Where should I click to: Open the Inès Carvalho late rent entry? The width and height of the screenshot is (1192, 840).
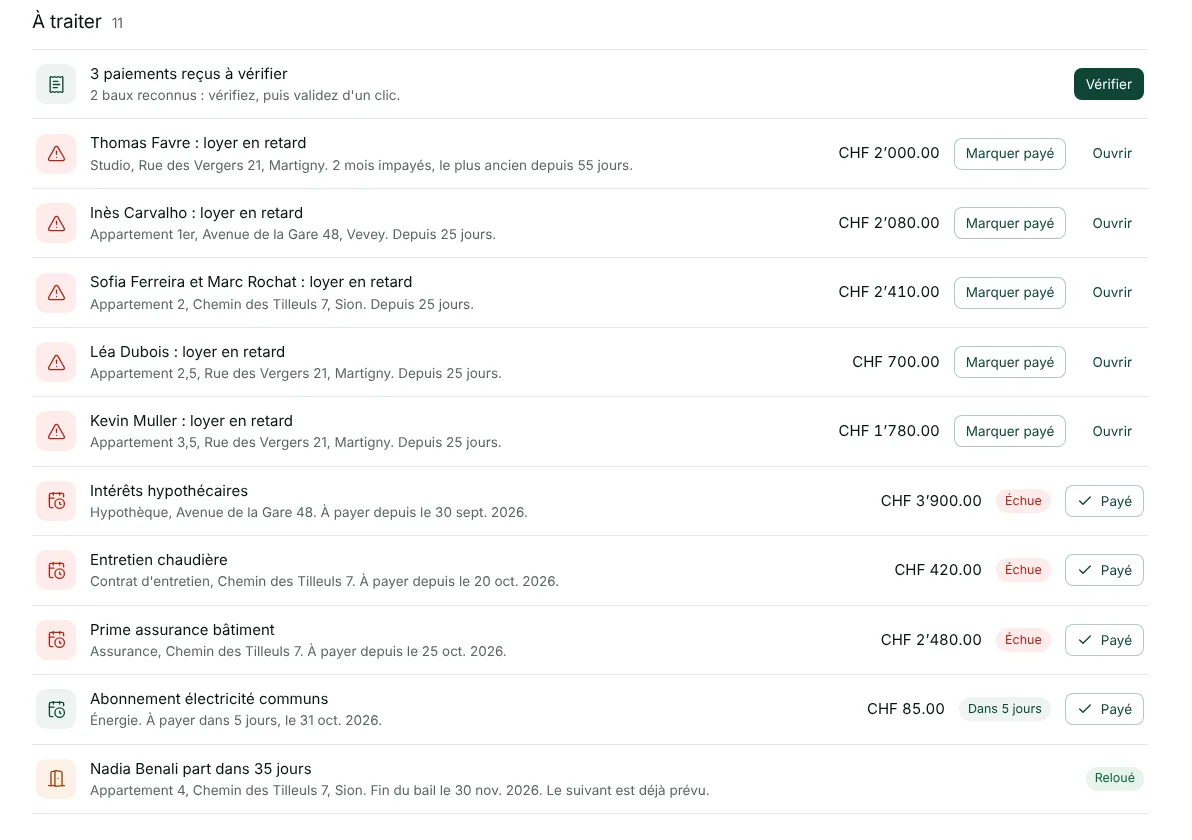(1112, 223)
